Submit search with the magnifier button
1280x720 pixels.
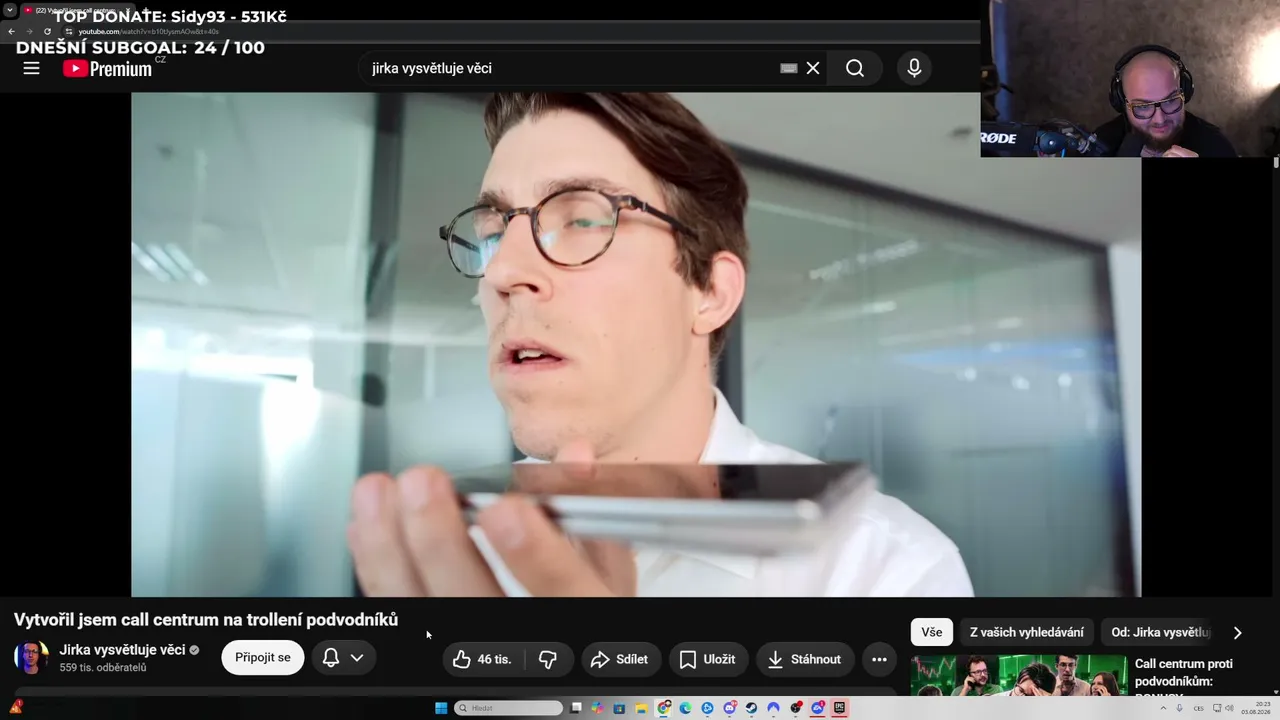(855, 68)
